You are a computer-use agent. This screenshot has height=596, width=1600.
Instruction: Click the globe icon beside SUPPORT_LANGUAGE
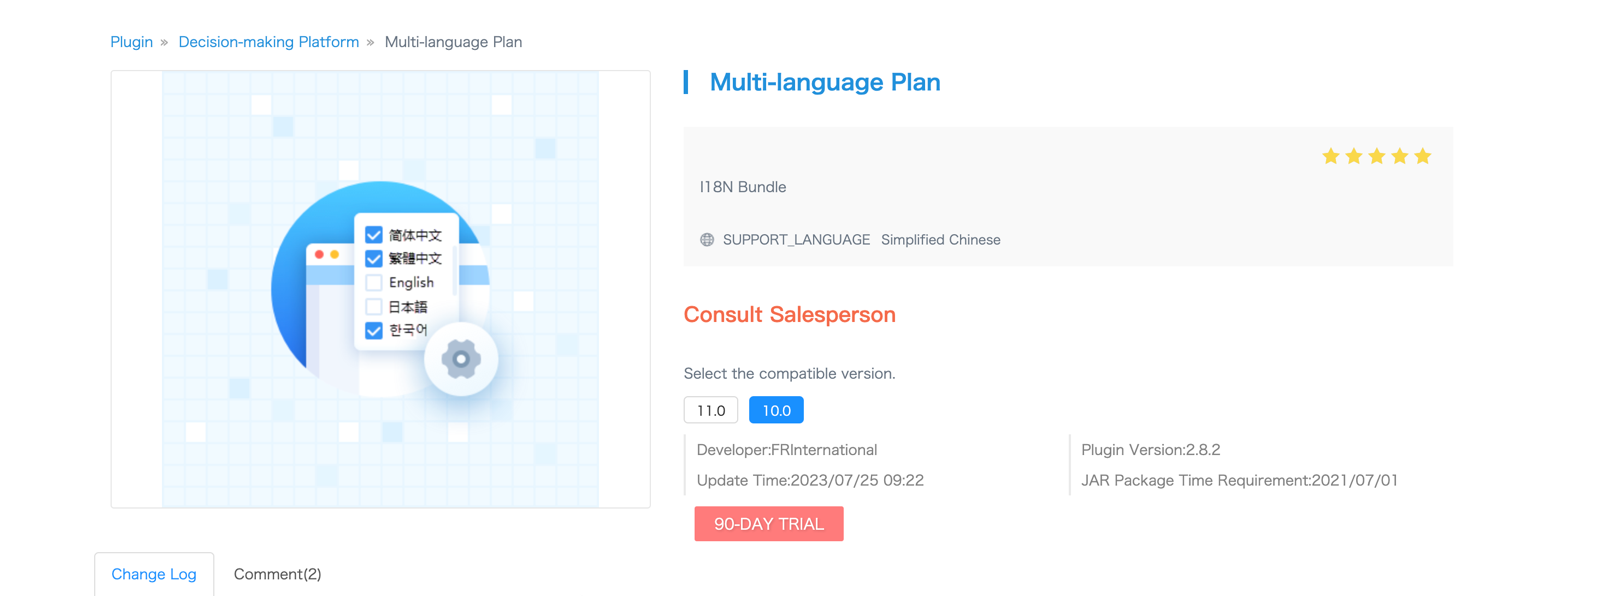(x=707, y=240)
